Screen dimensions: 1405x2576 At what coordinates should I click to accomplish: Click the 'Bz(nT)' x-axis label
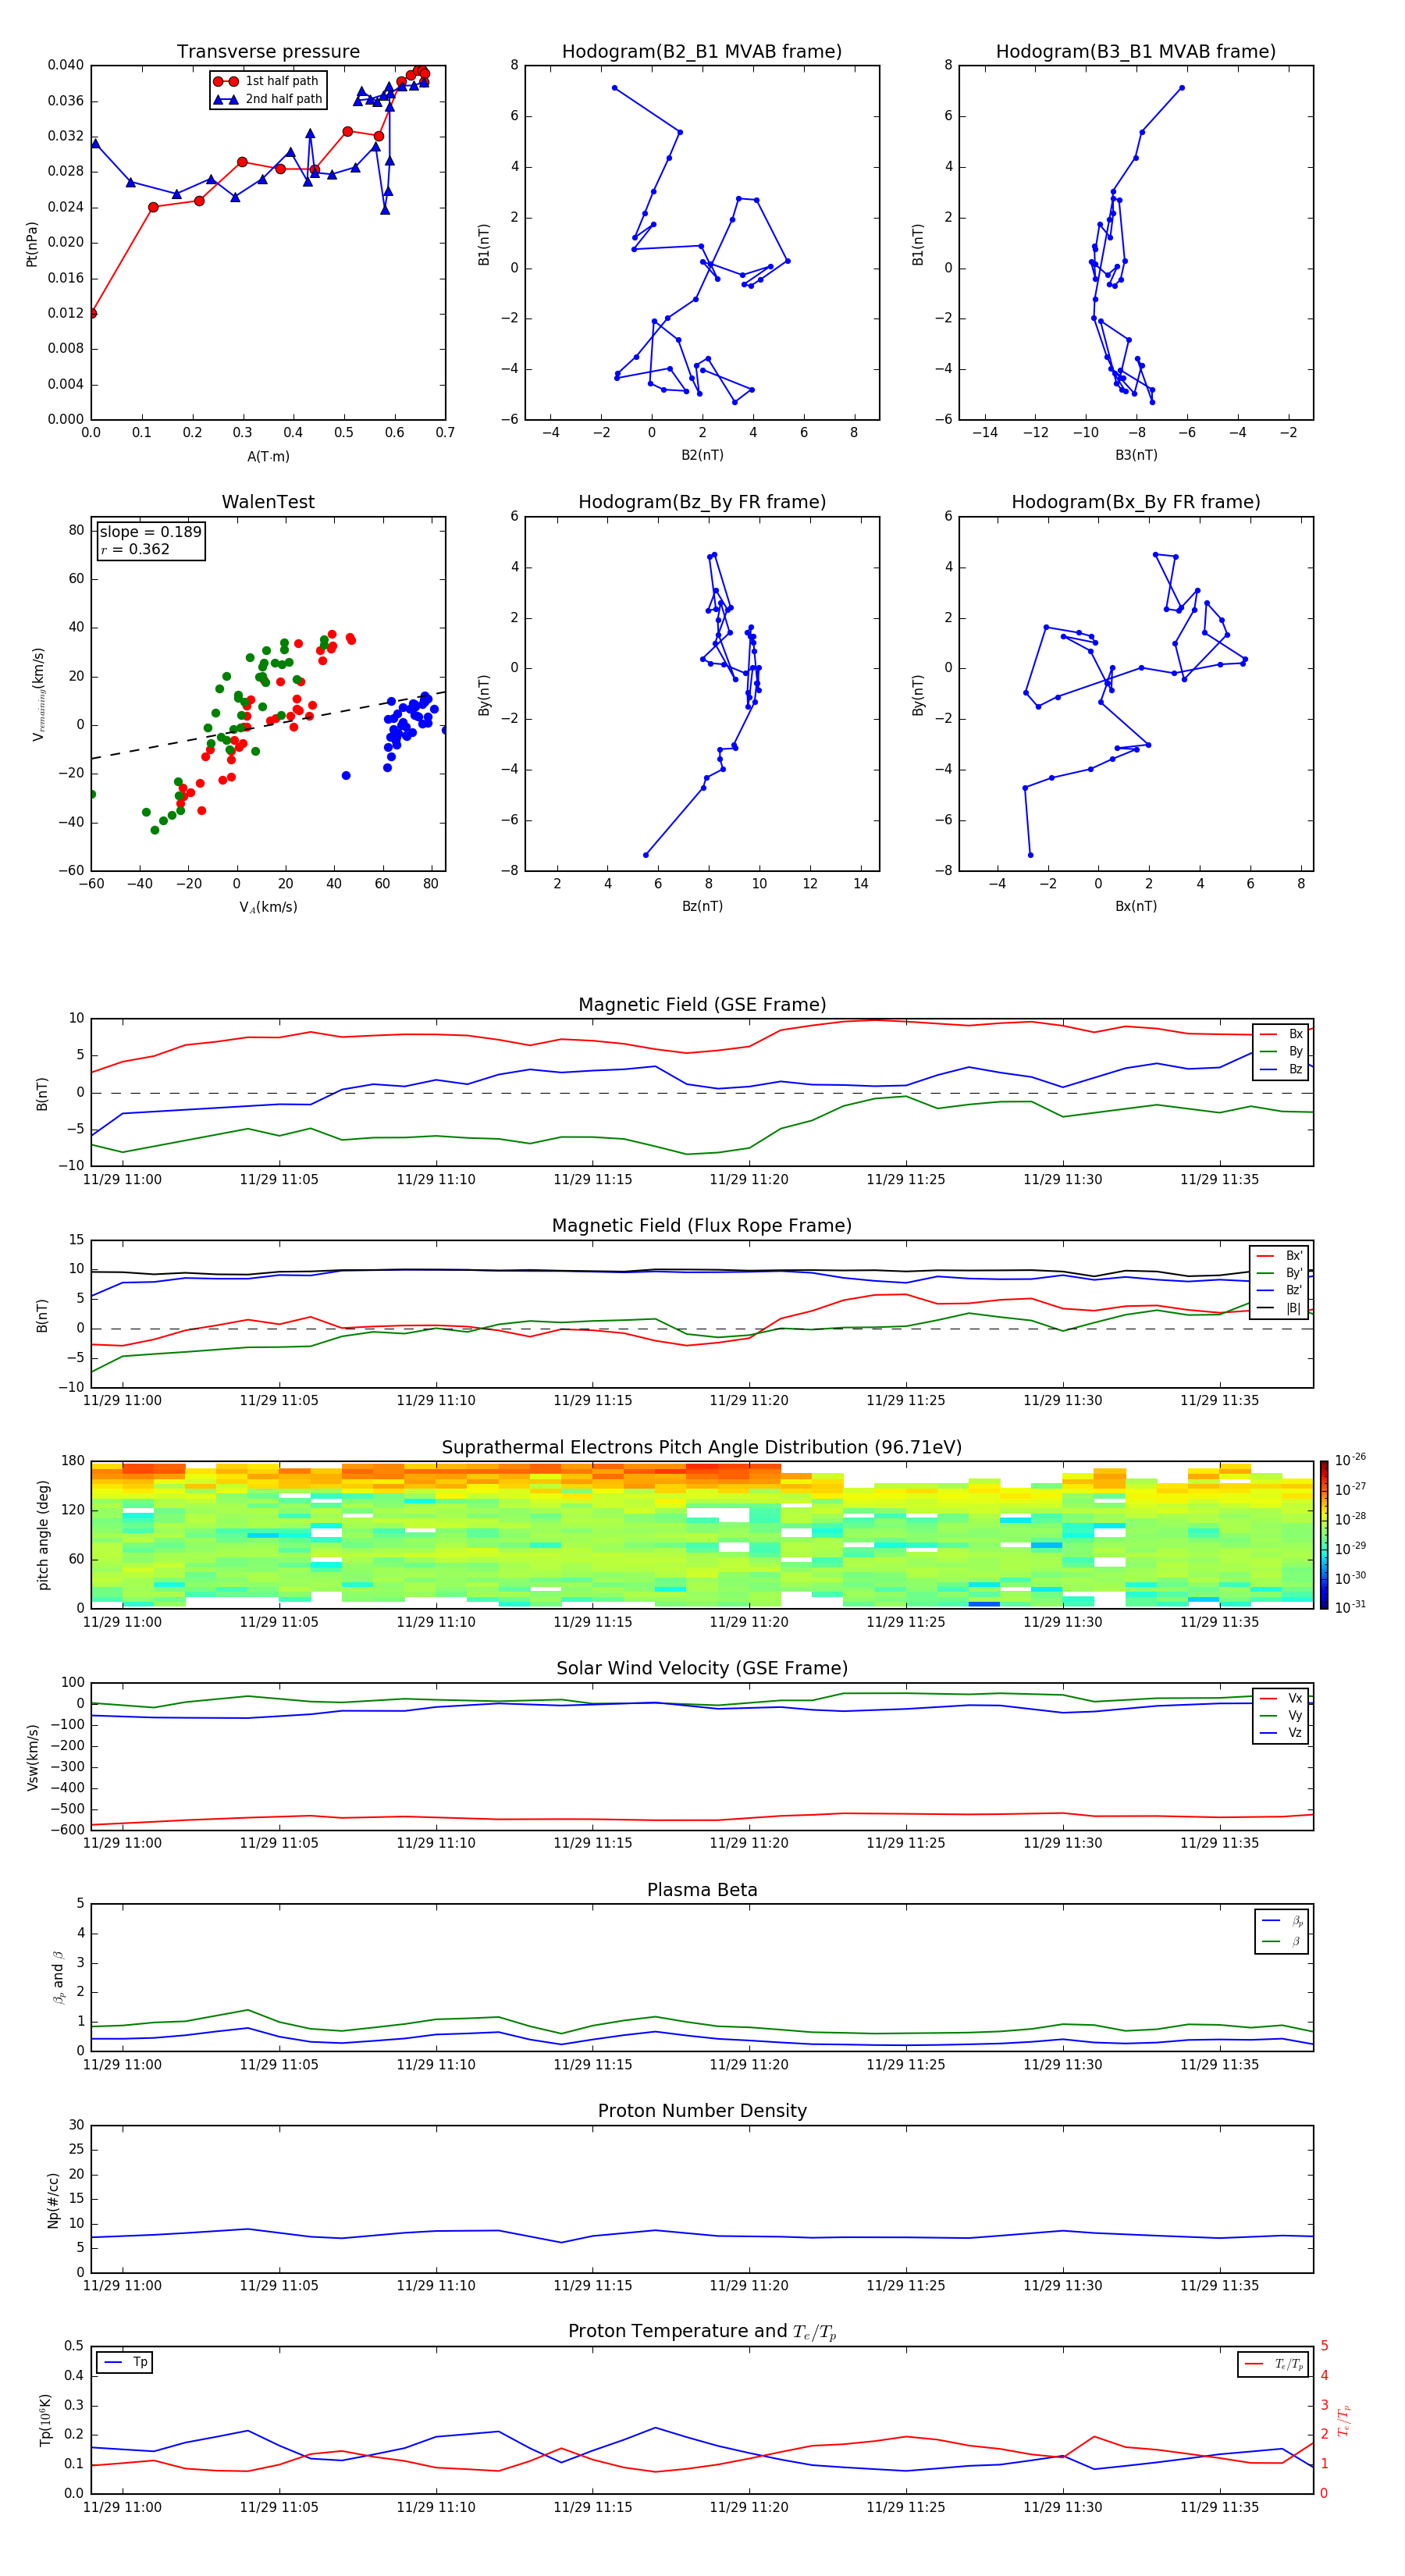[x=702, y=906]
